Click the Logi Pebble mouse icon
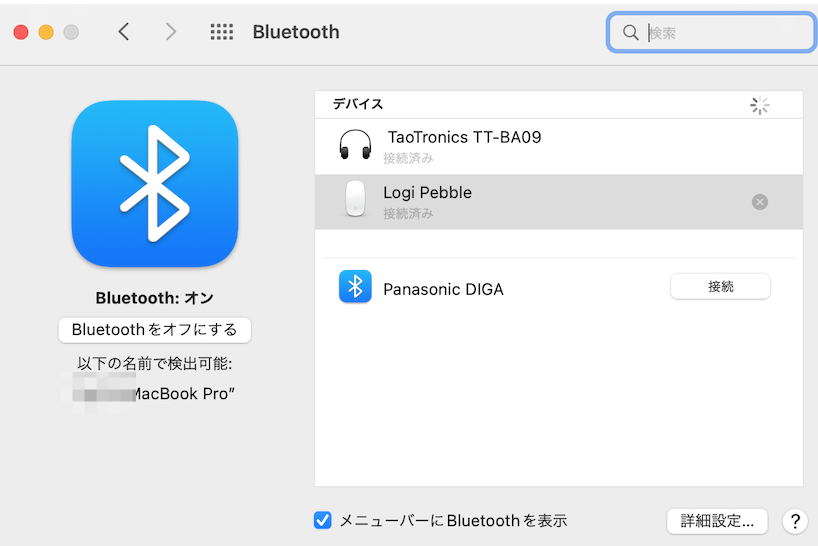818x546 pixels. [x=355, y=198]
